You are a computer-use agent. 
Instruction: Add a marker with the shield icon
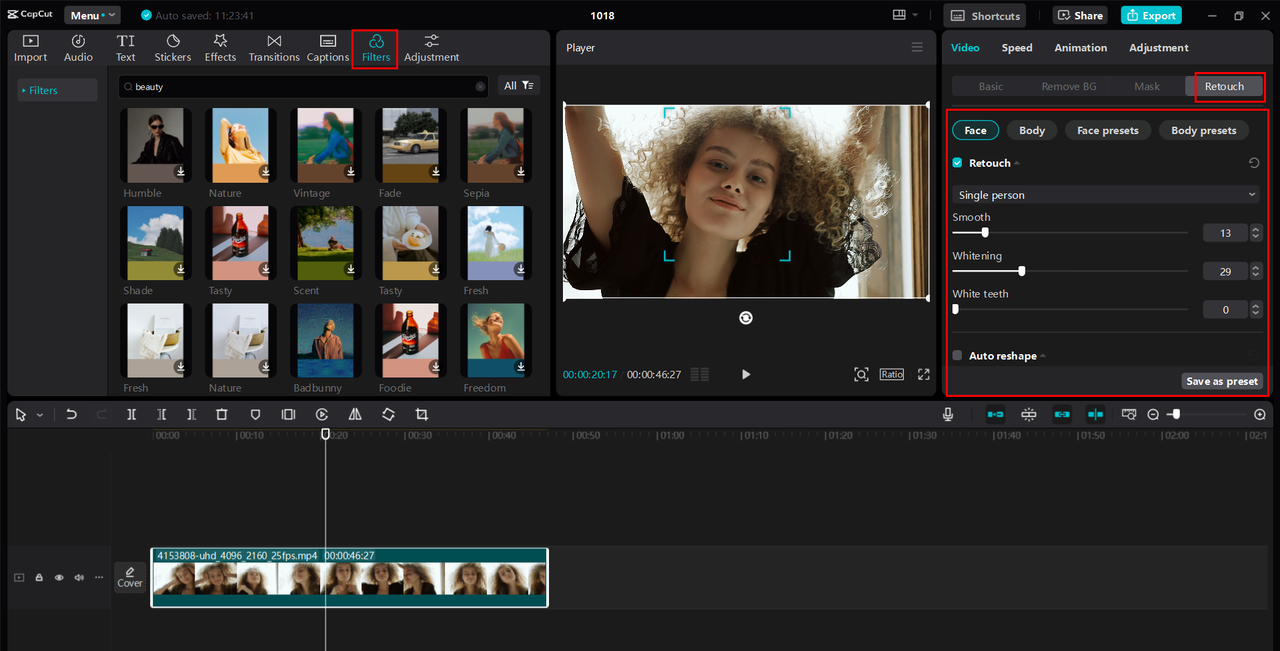255,414
